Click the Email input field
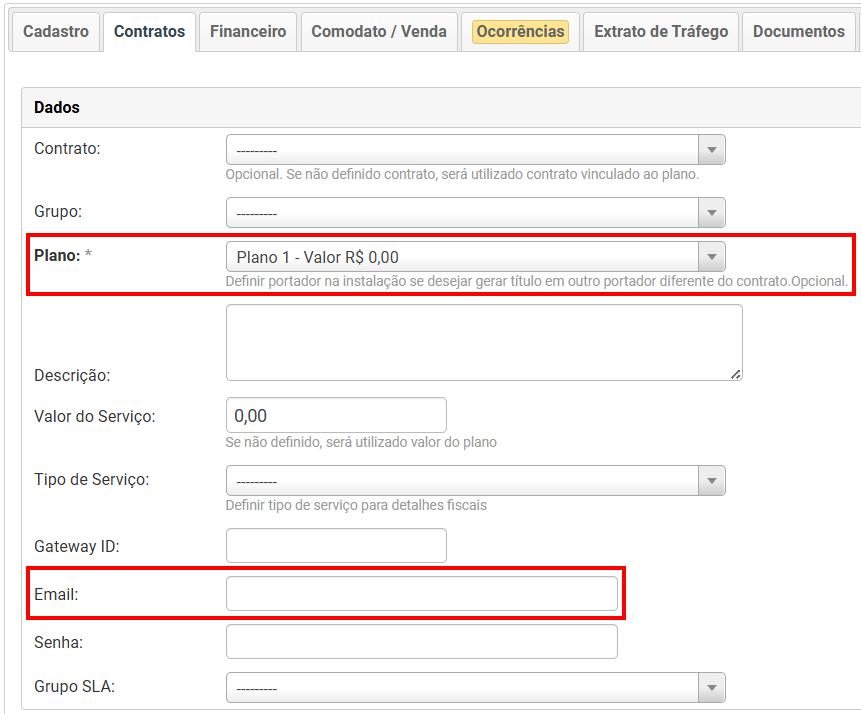This screenshot has width=861, height=714. coord(421,594)
